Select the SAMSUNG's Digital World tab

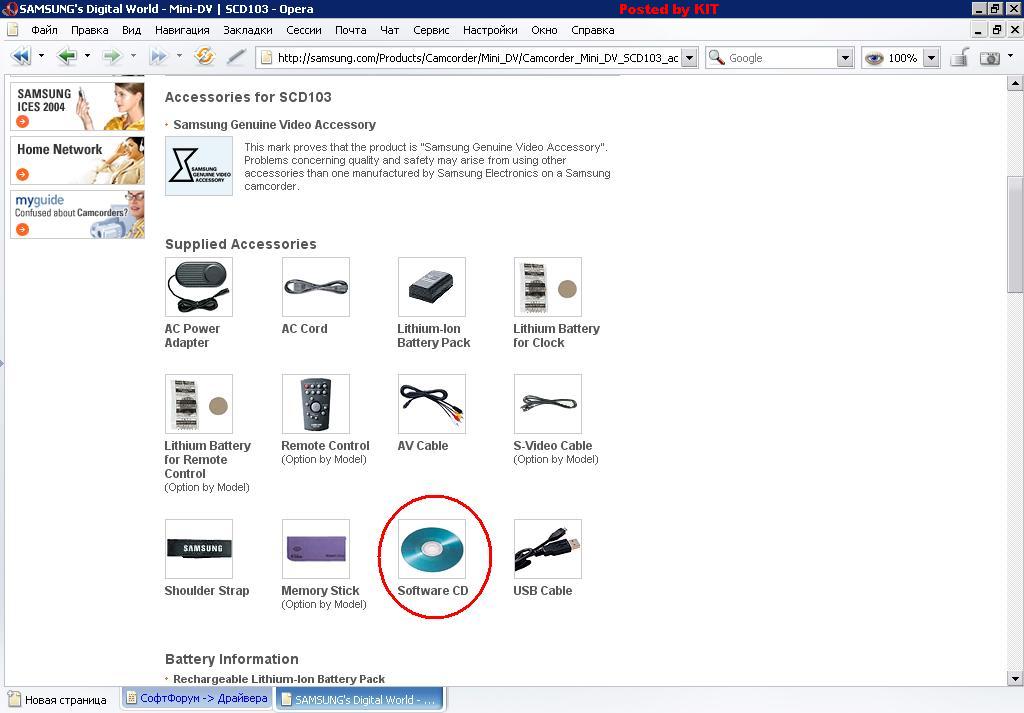pos(359,699)
